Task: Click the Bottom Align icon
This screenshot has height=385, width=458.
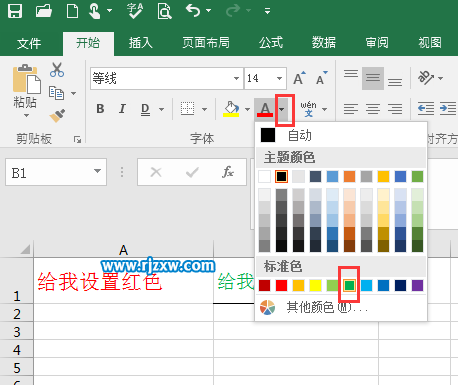Action: pos(395,82)
